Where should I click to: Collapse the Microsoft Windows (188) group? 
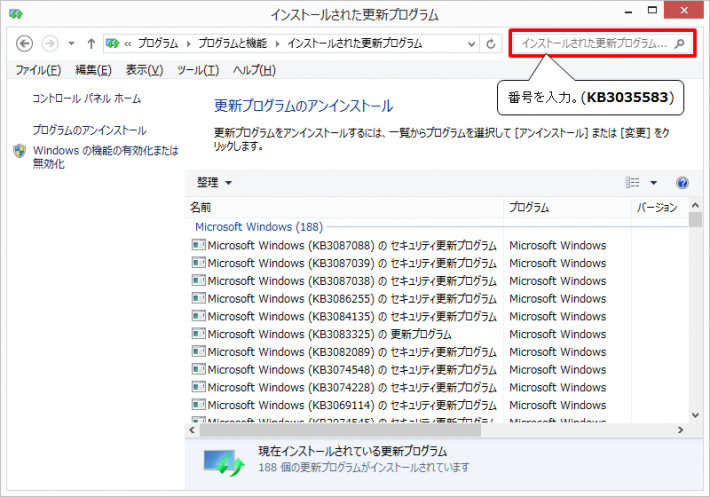[x=259, y=227]
